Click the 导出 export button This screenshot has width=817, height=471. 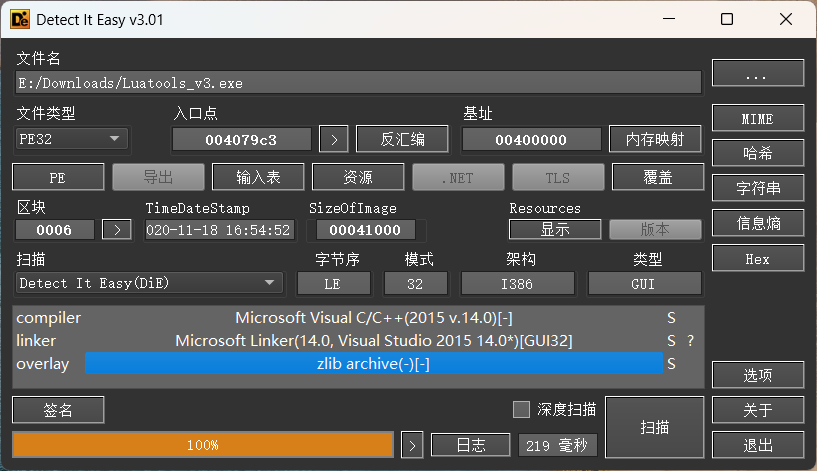[158, 177]
